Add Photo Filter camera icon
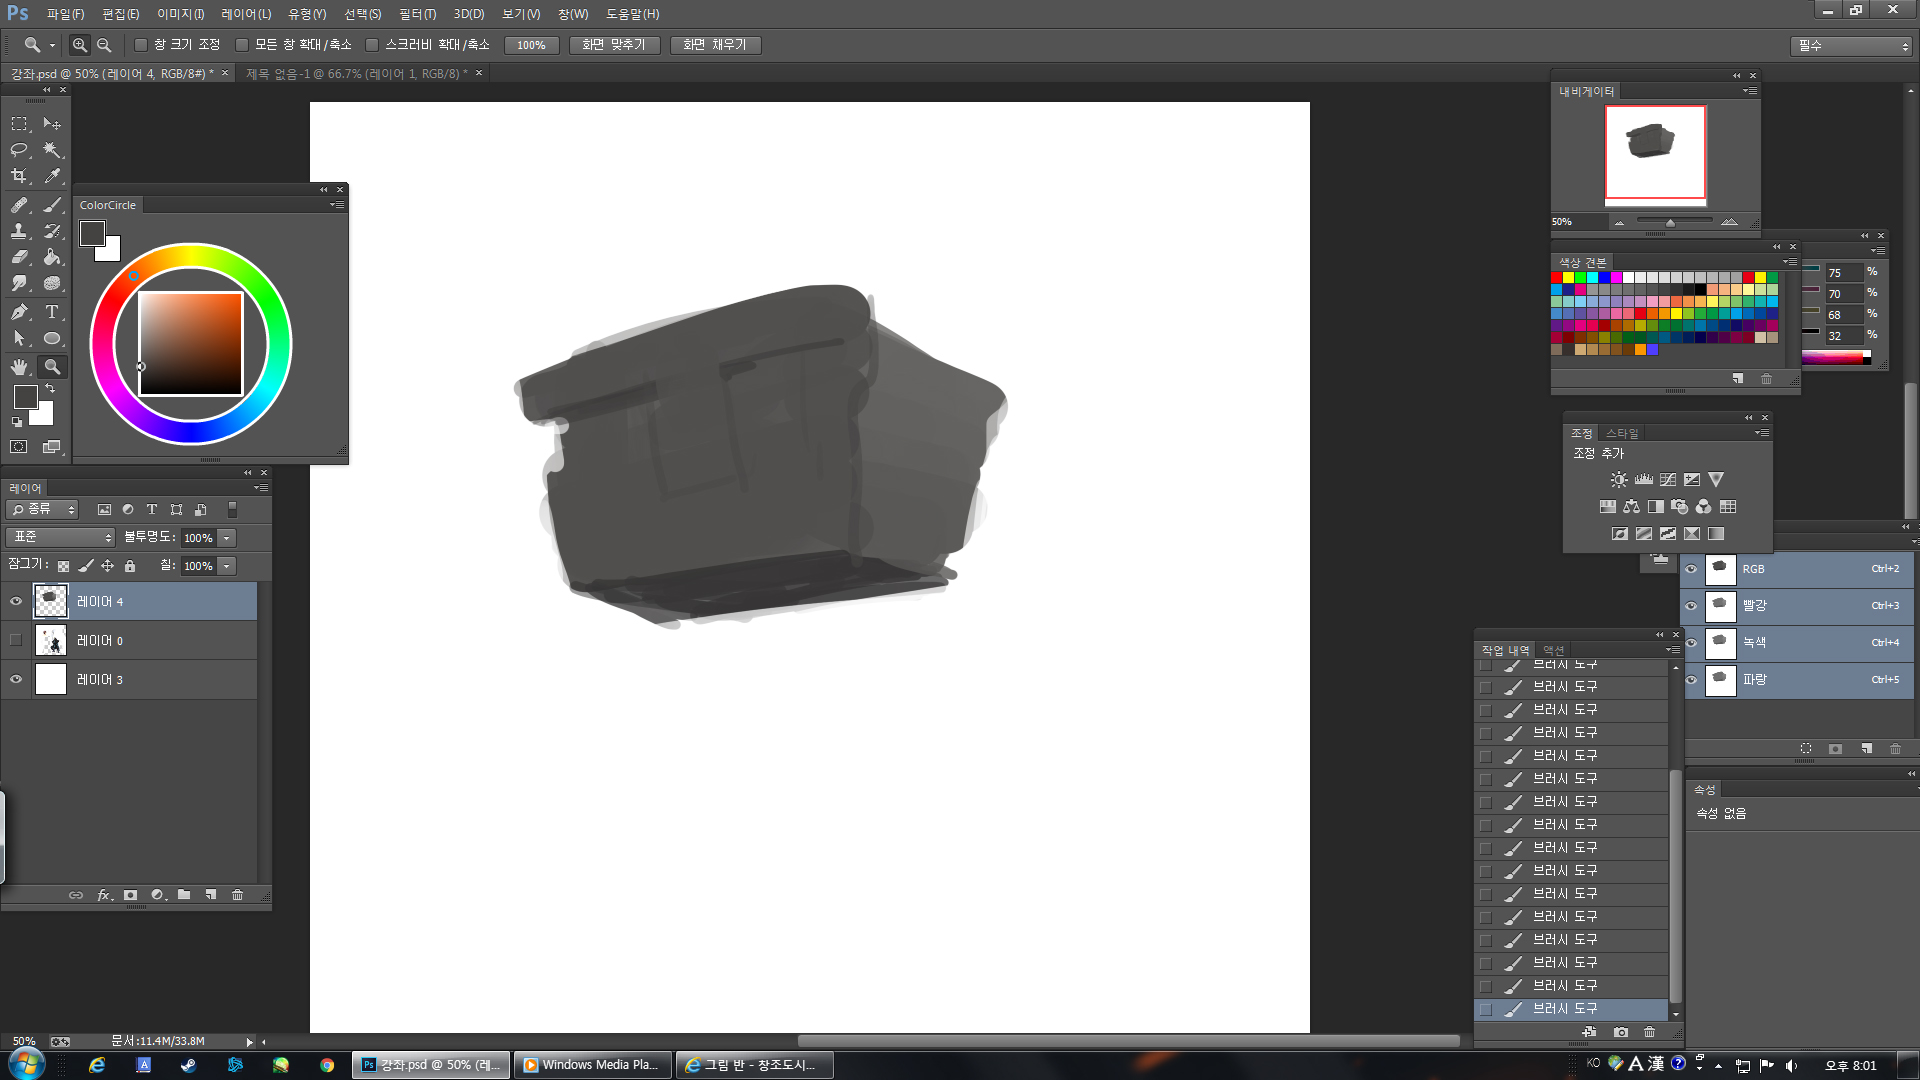Viewport: 1920px width, 1080px height. click(1680, 507)
